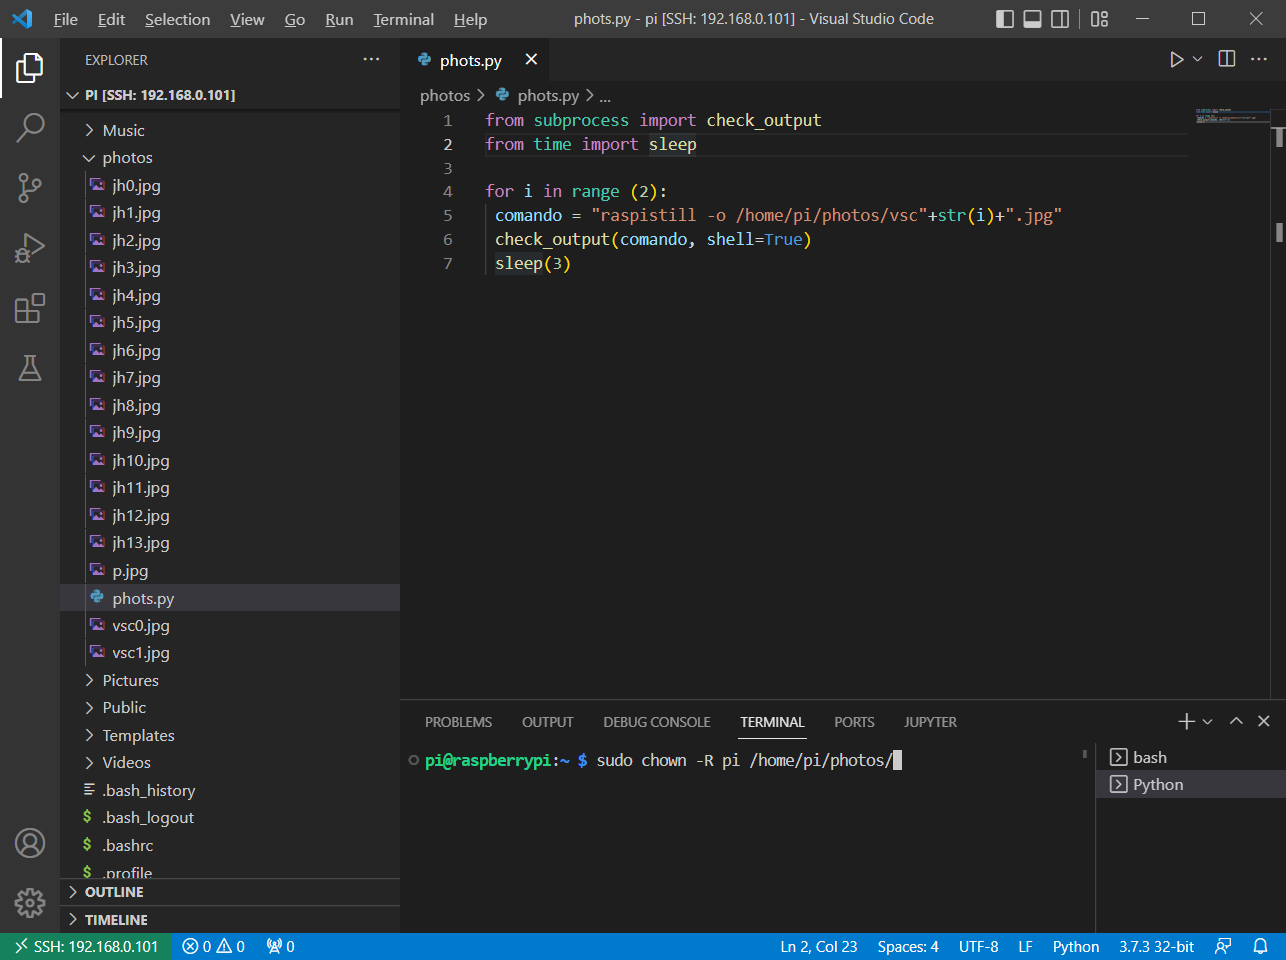Open the Selection menu
Screen dimensions: 1286x960
tap(177, 19)
